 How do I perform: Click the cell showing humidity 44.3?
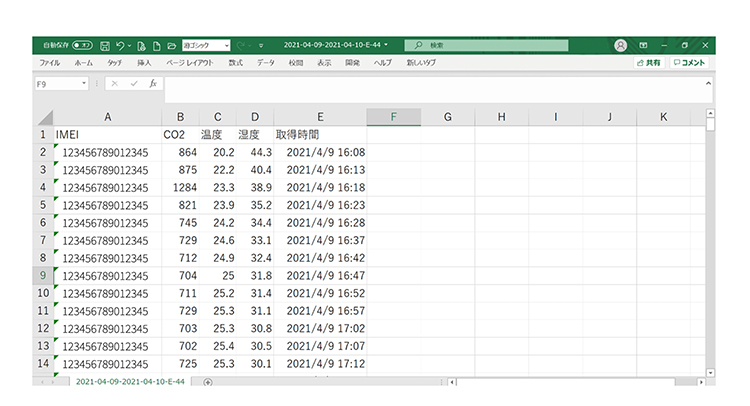(255, 153)
